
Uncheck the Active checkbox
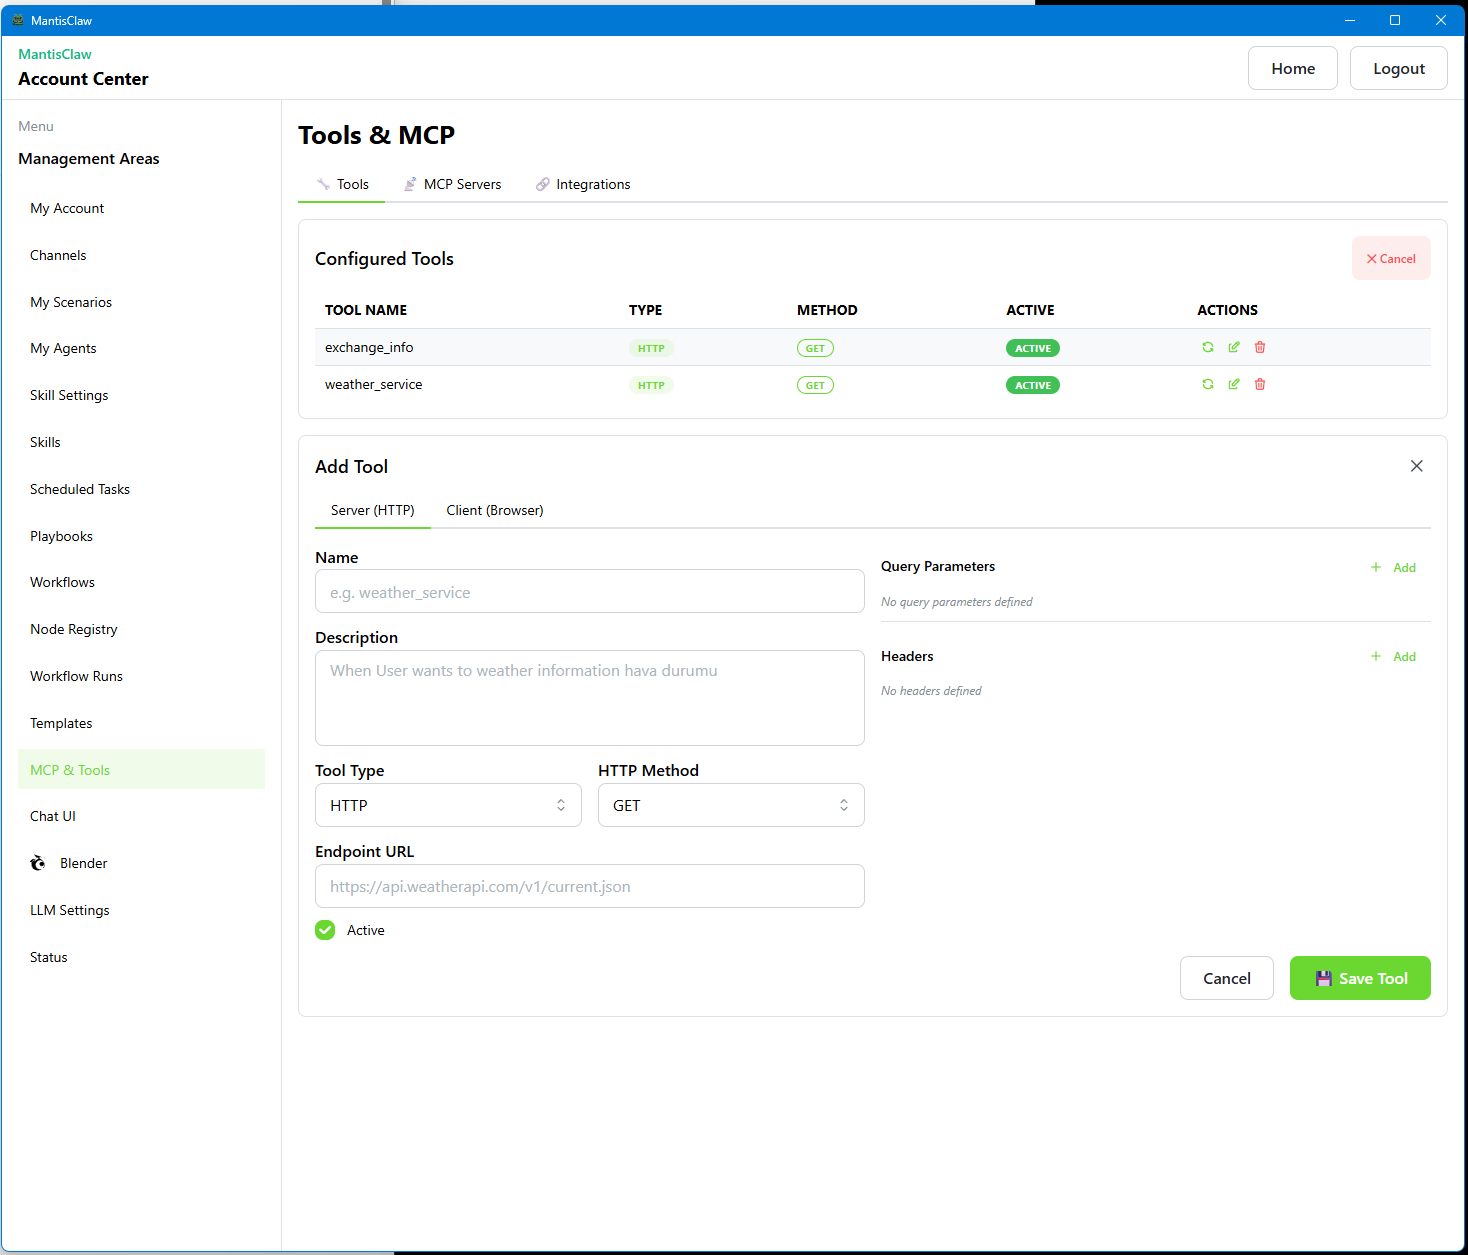click(x=325, y=930)
